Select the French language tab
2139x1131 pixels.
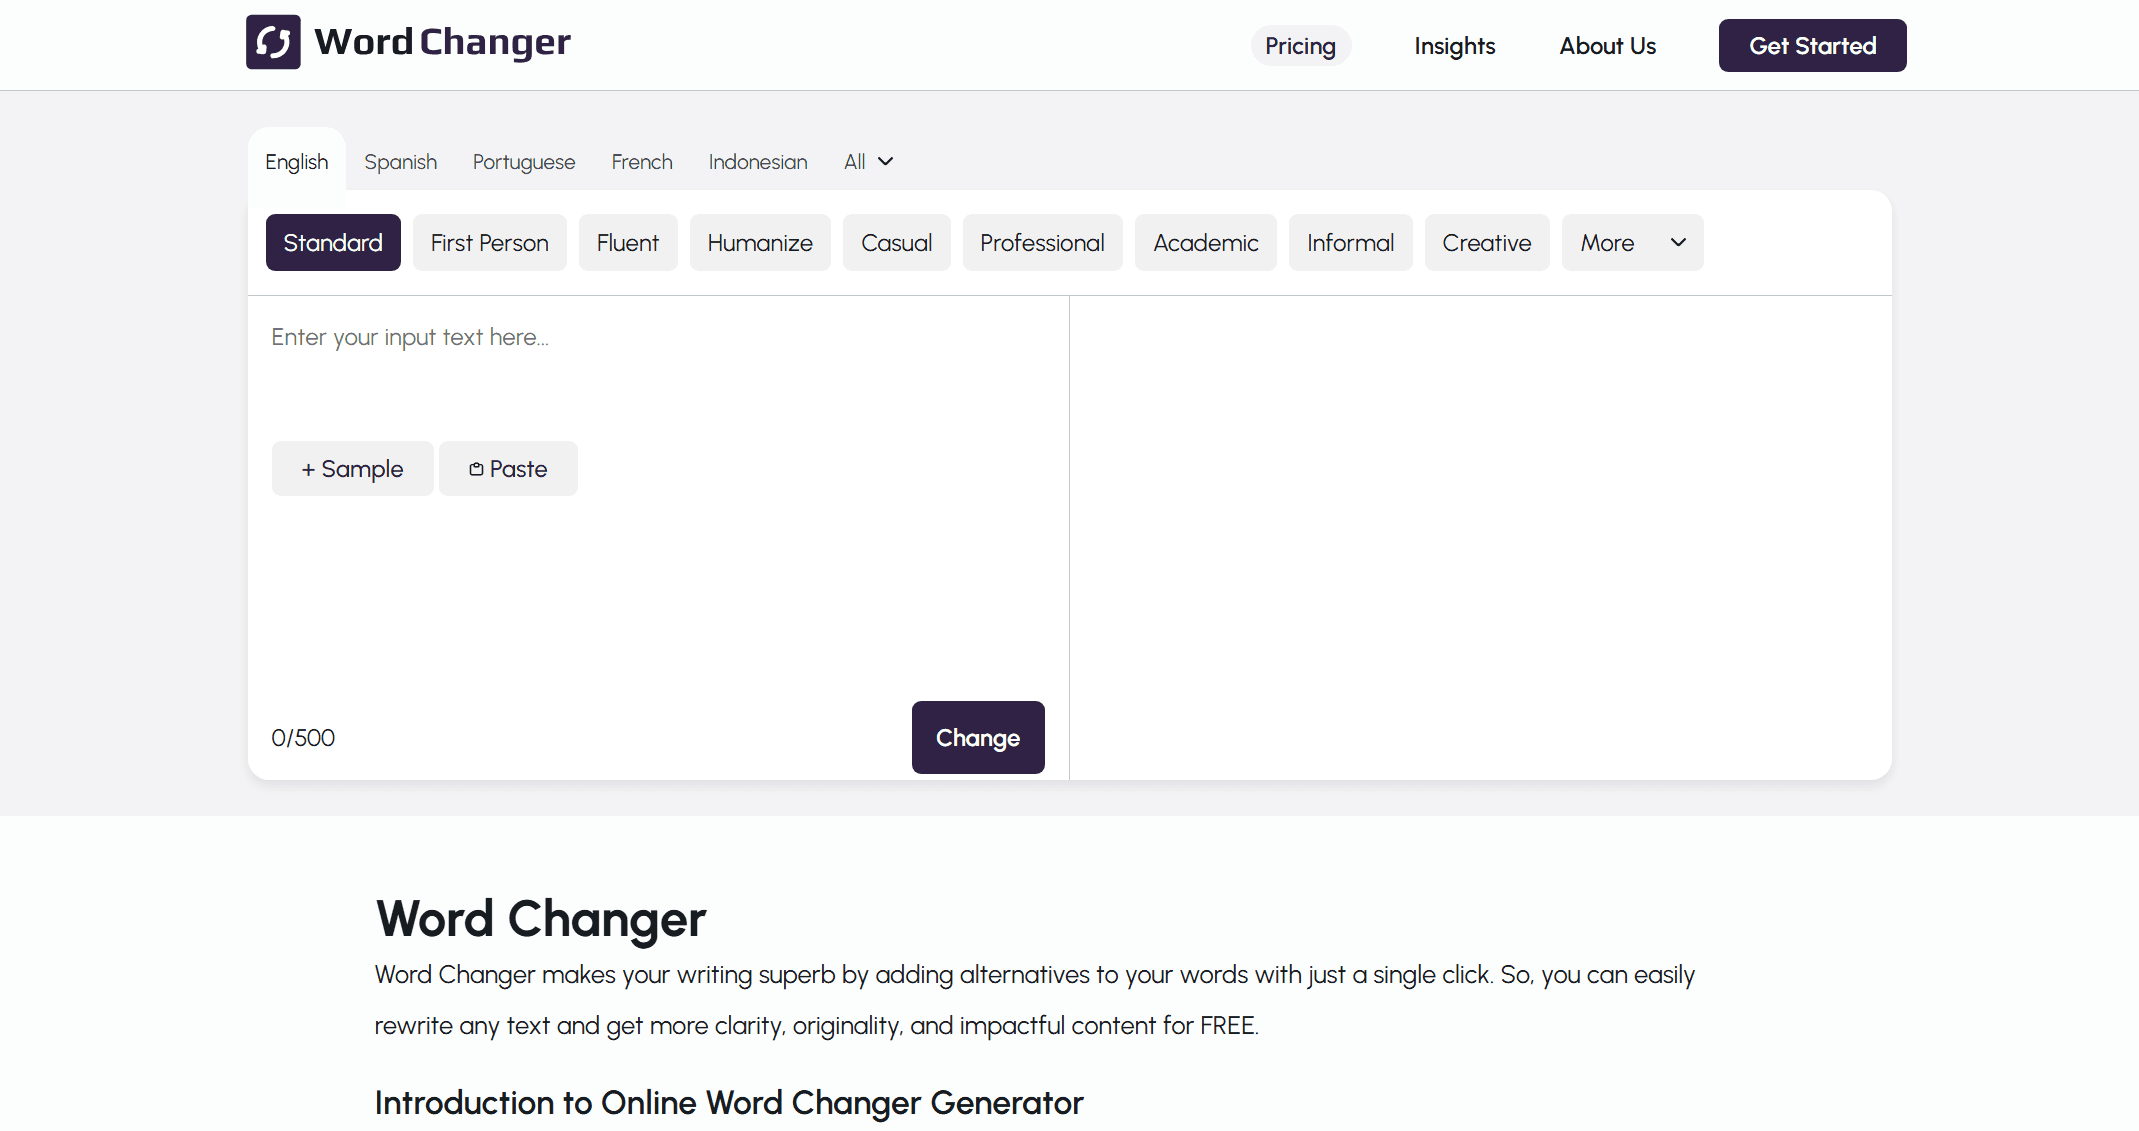point(642,162)
